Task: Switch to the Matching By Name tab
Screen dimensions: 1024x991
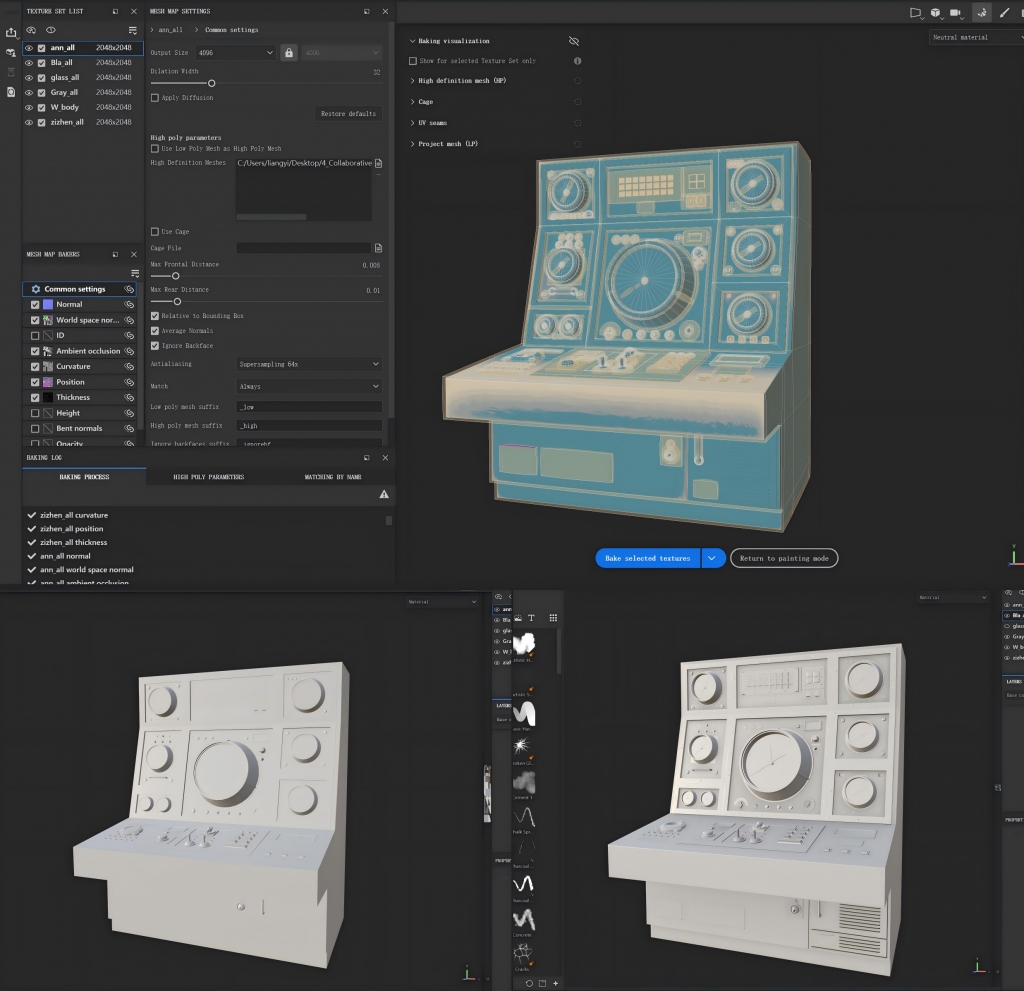Action: 333,477
